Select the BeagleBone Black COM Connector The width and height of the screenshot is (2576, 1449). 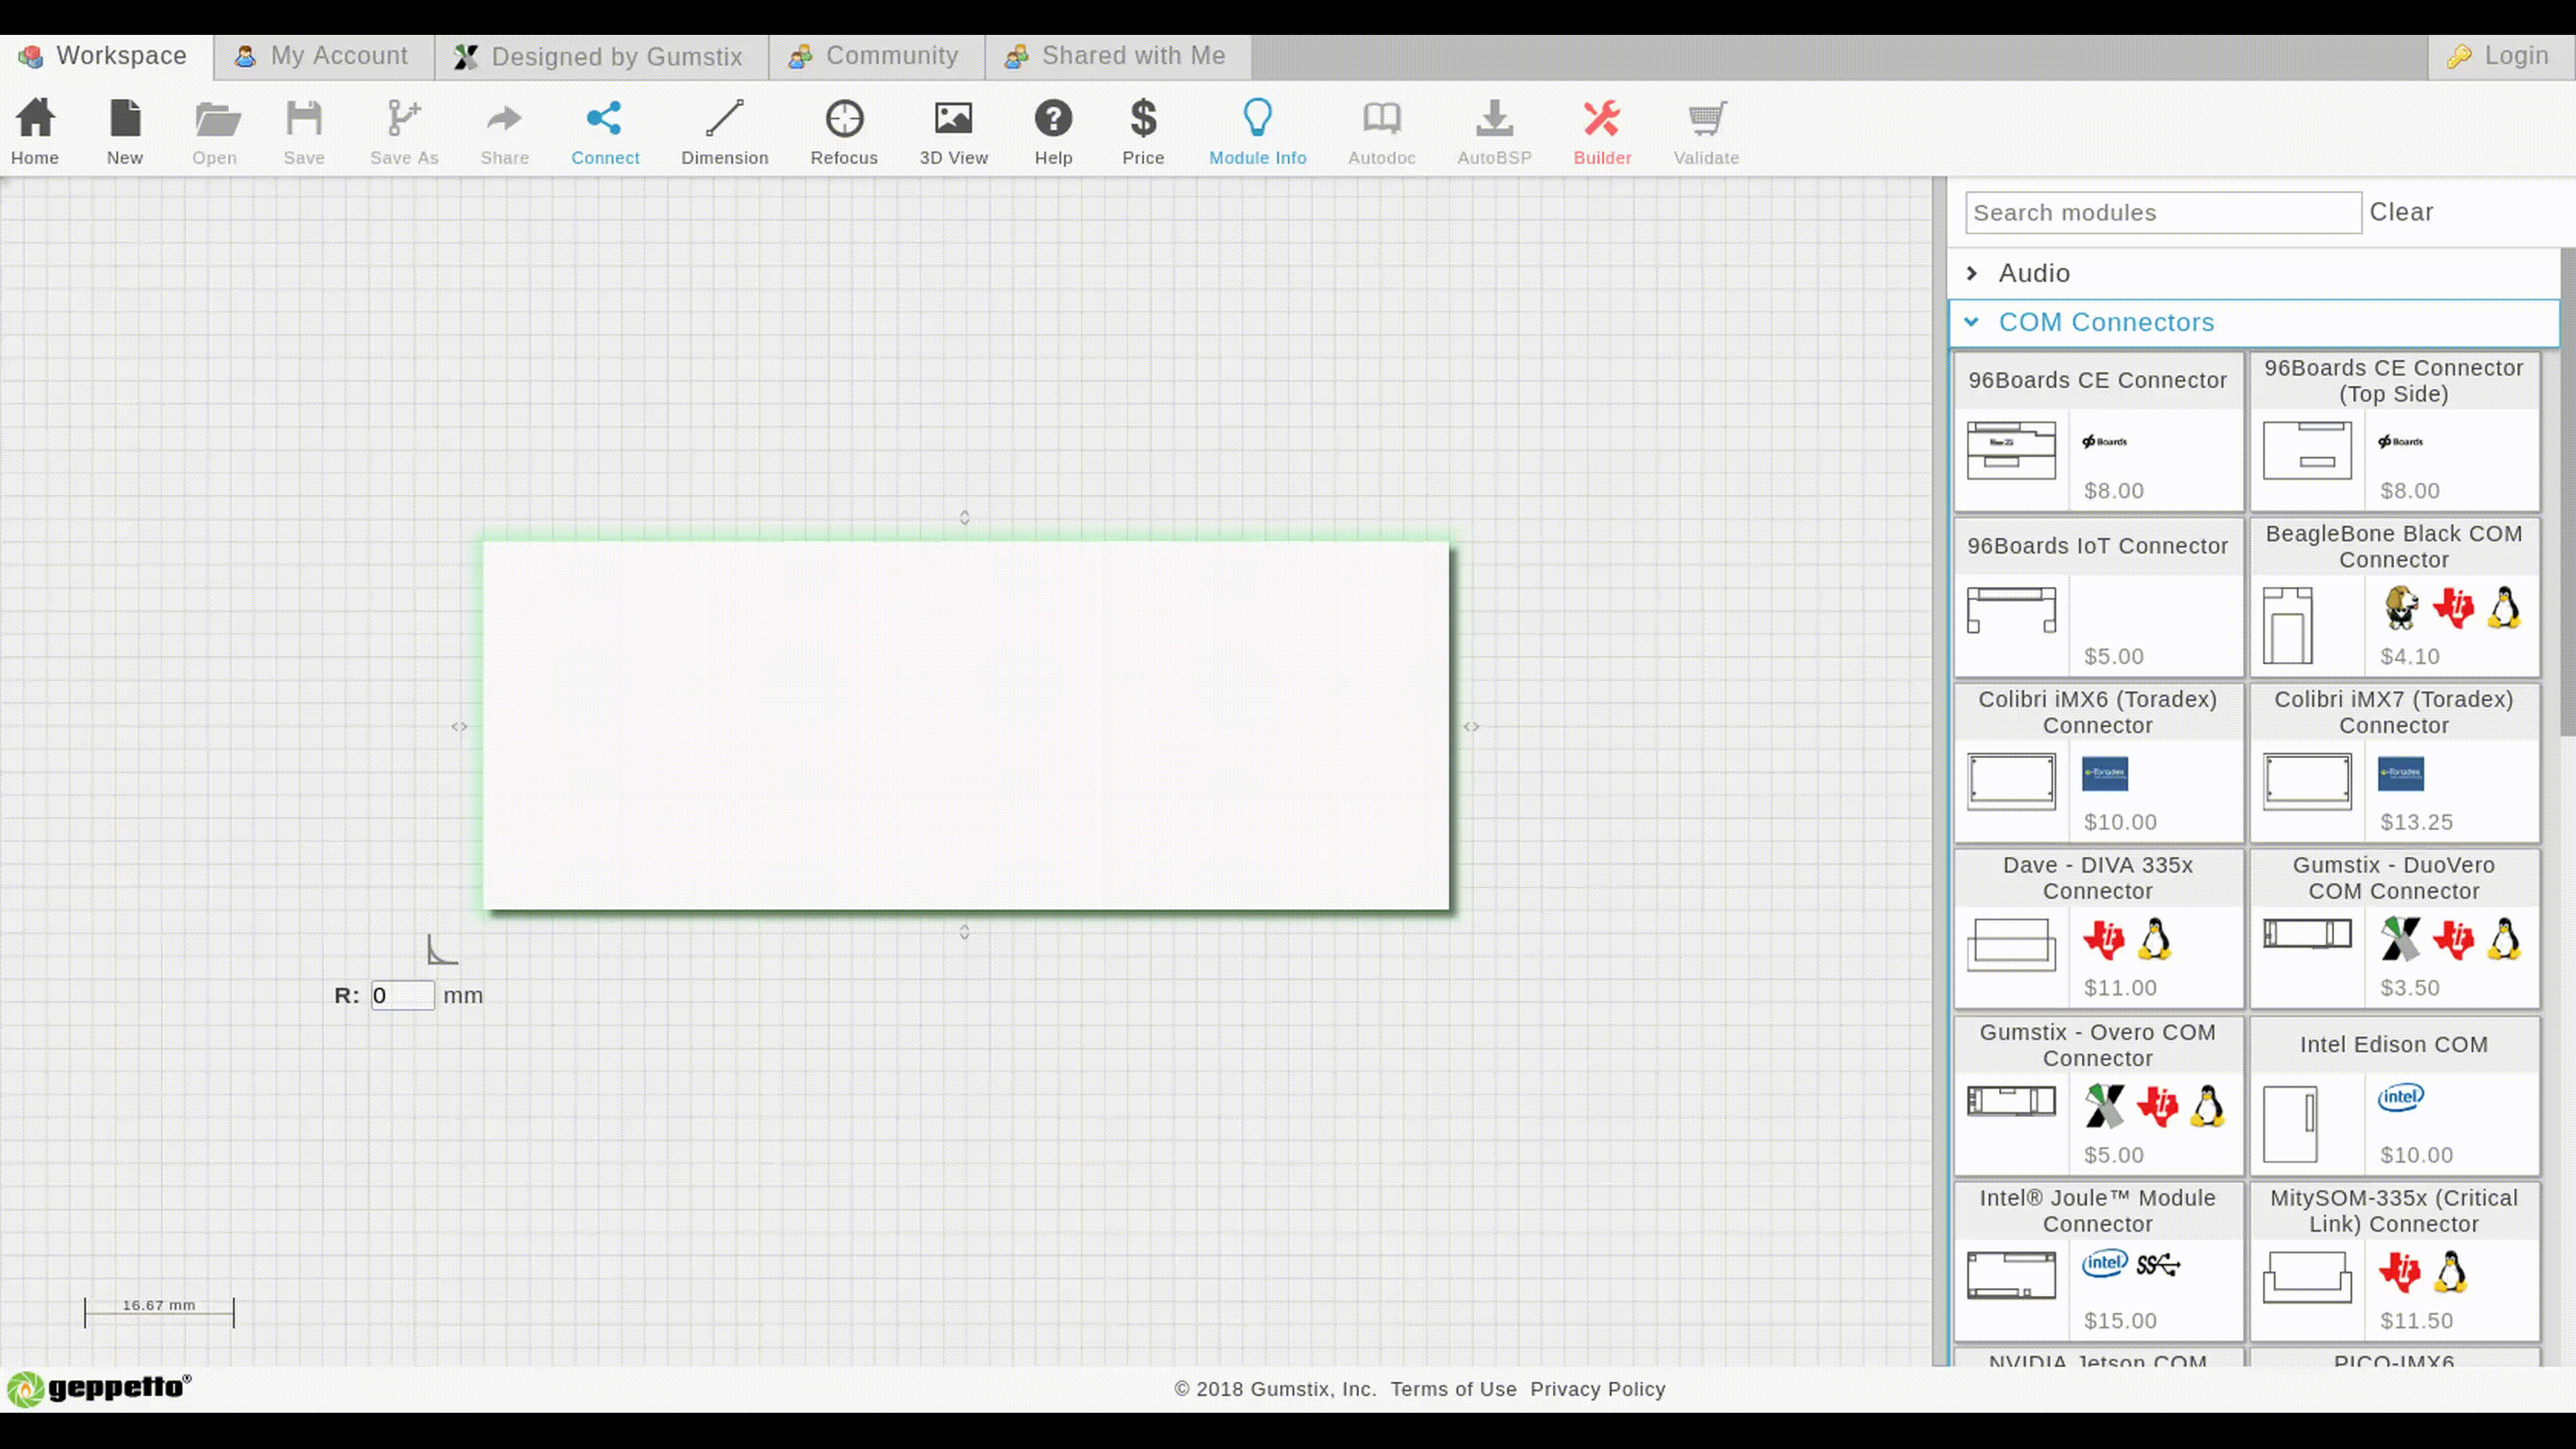click(x=2394, y=597)
